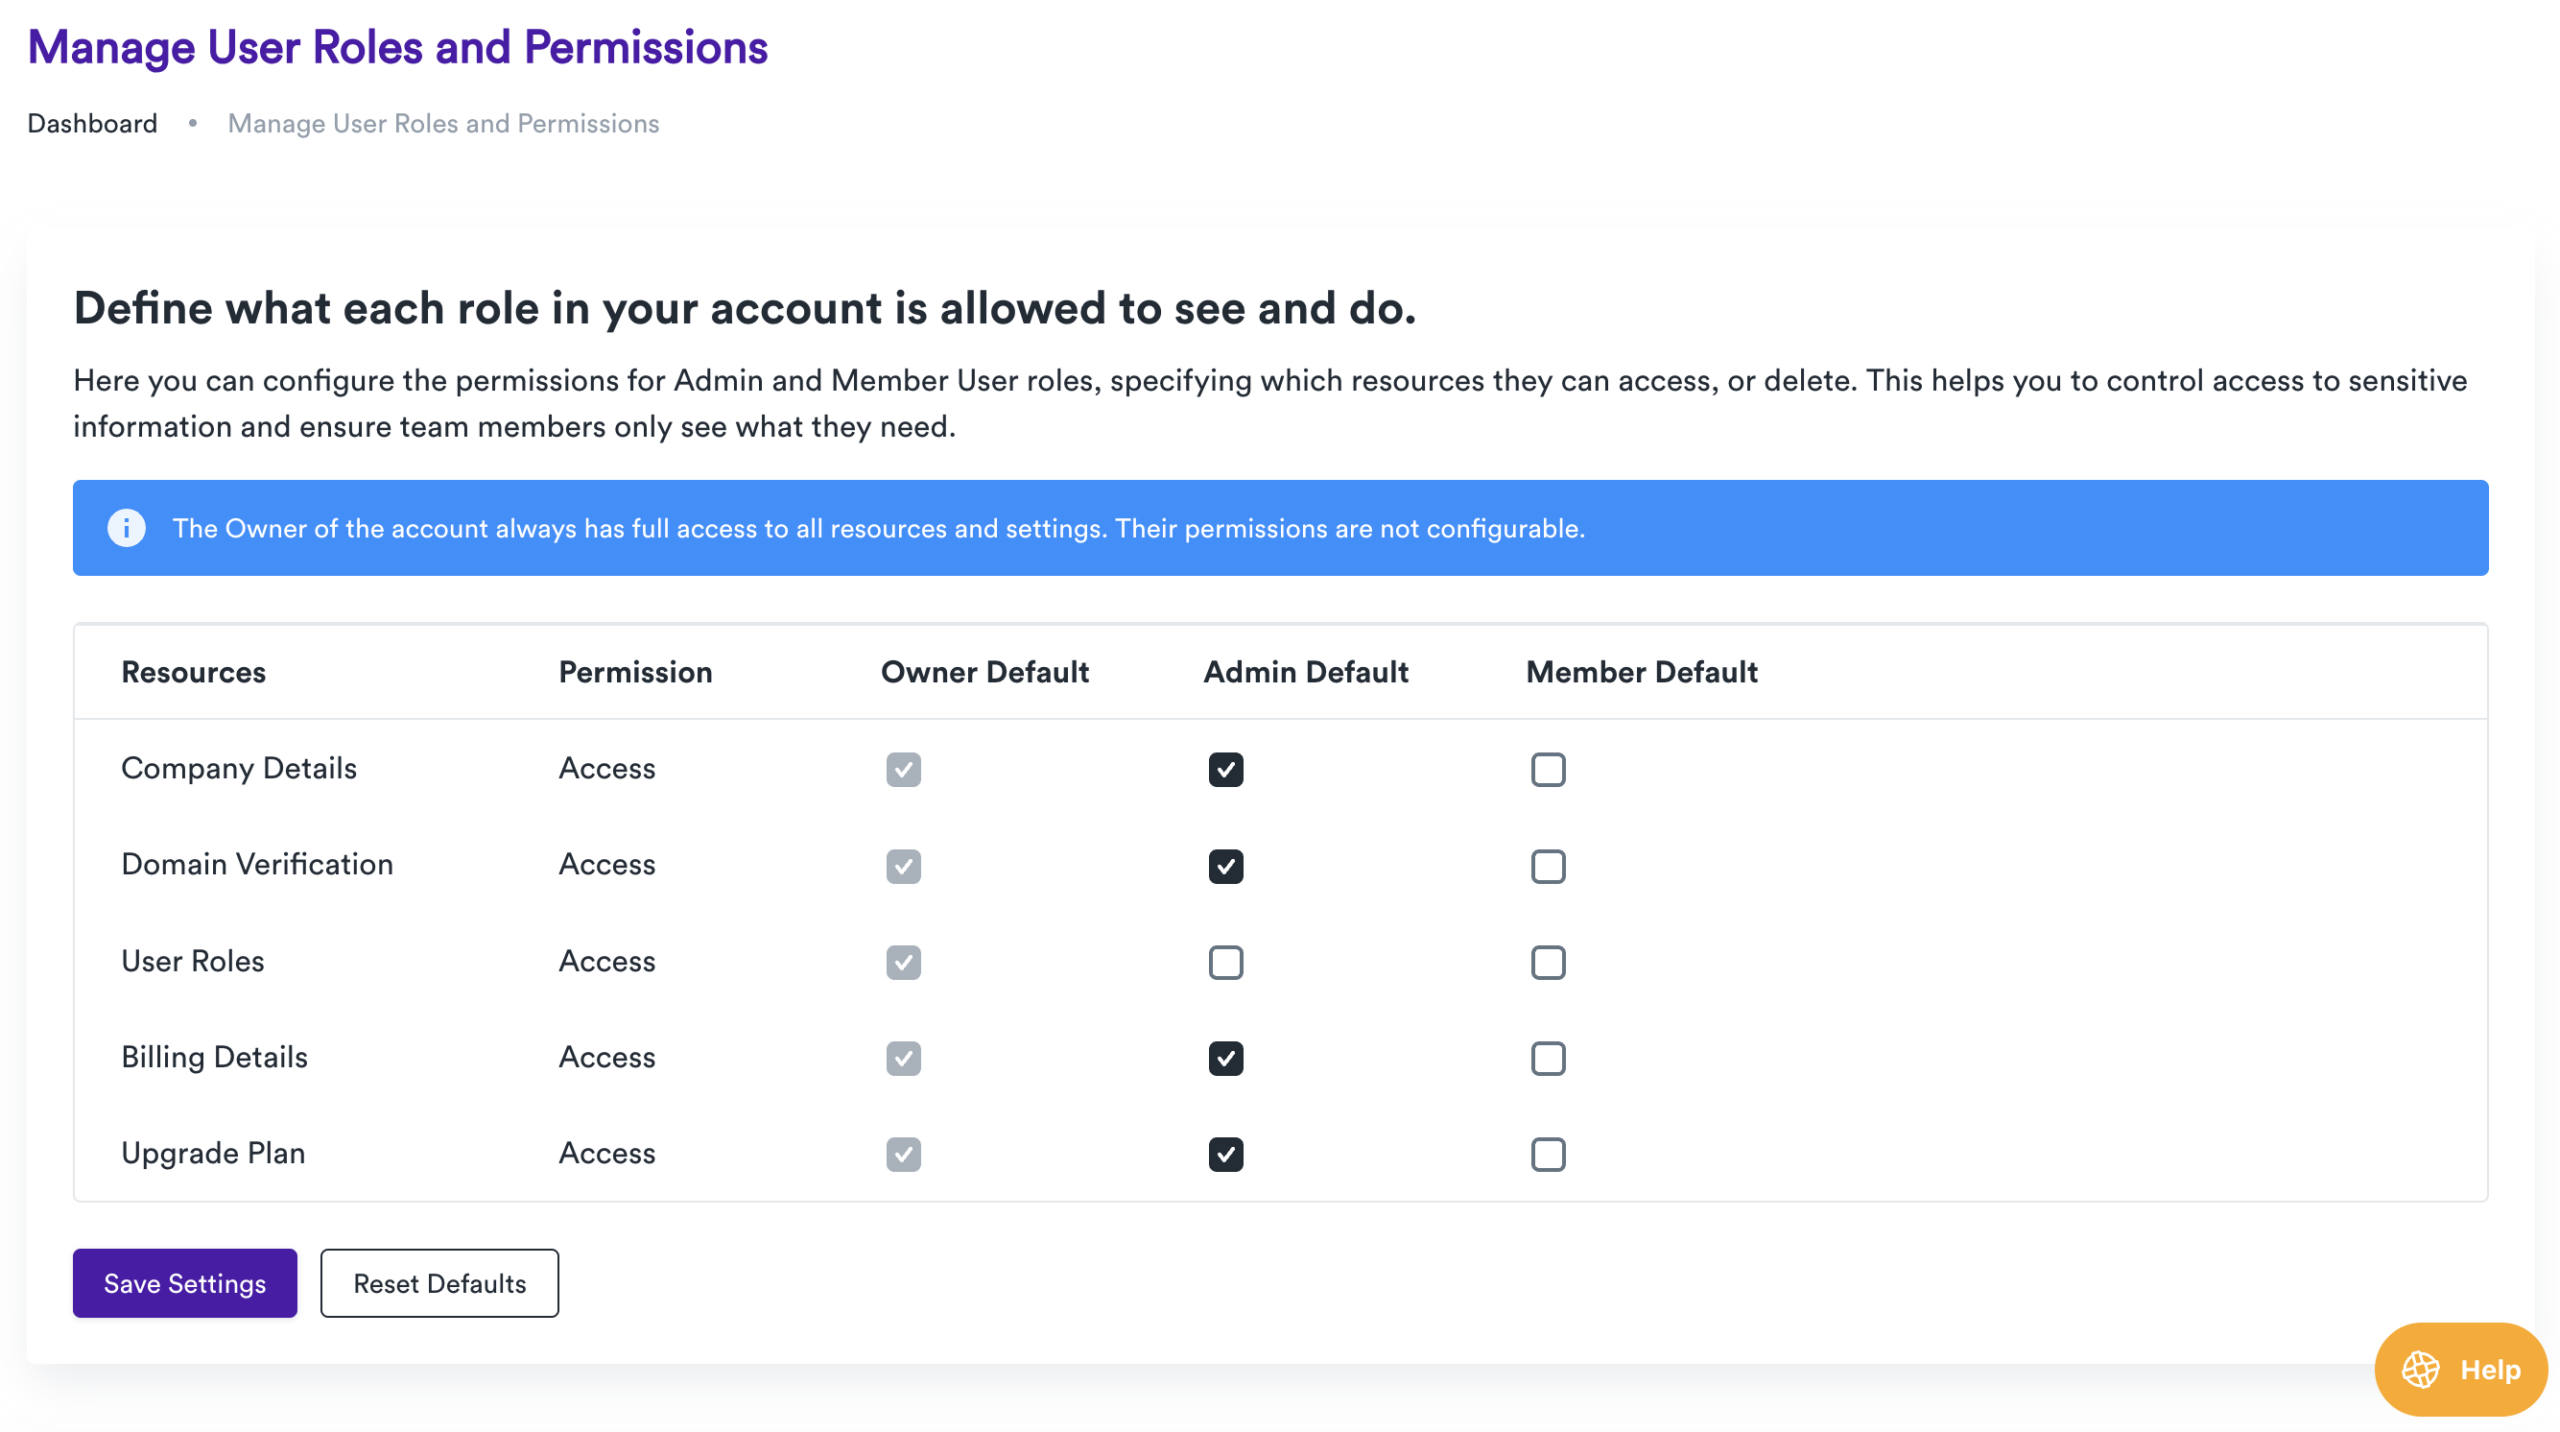The image size is (2560, 1432).
Task: Enable Admin Default for User Roles
Action: [x=1224, y=962]
